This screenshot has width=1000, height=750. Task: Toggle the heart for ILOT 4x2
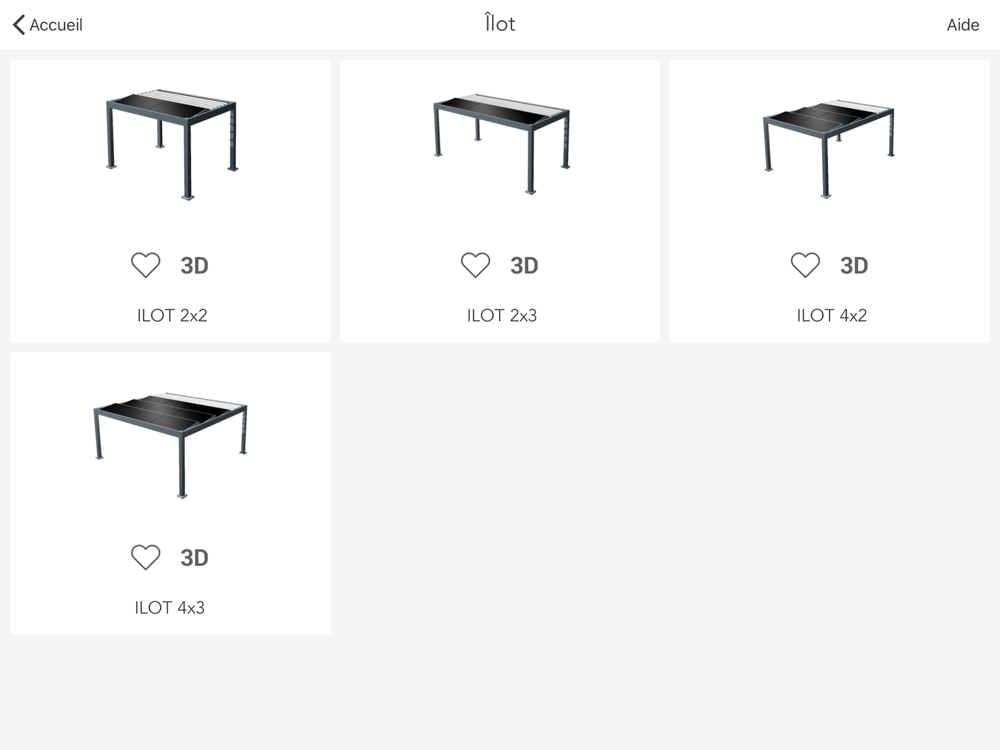pyautogui.click(x=805, y=265)
